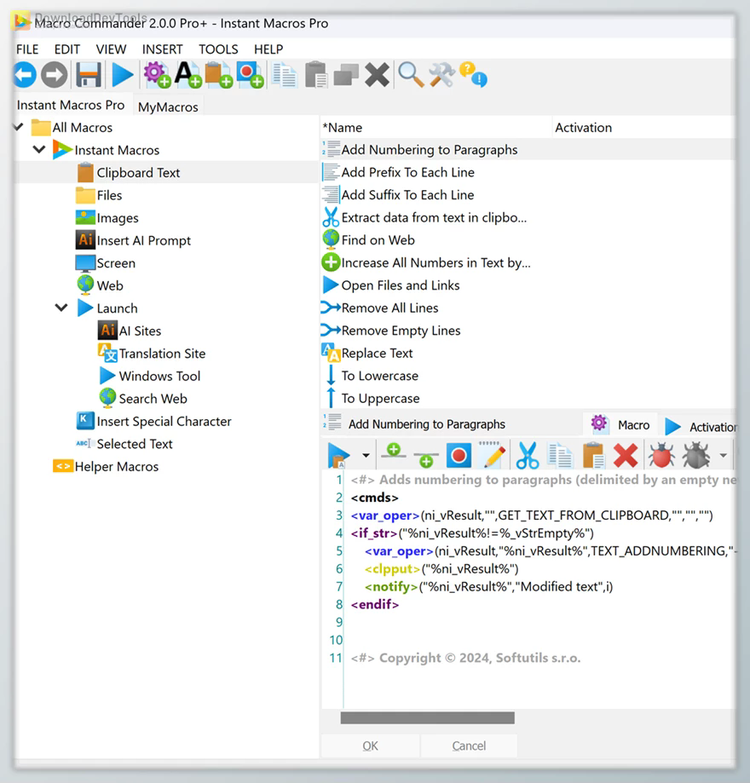The height and width of the screenshot is (783, 750).
Task: Open the HELP menu
Action: [x=268, y=49]
